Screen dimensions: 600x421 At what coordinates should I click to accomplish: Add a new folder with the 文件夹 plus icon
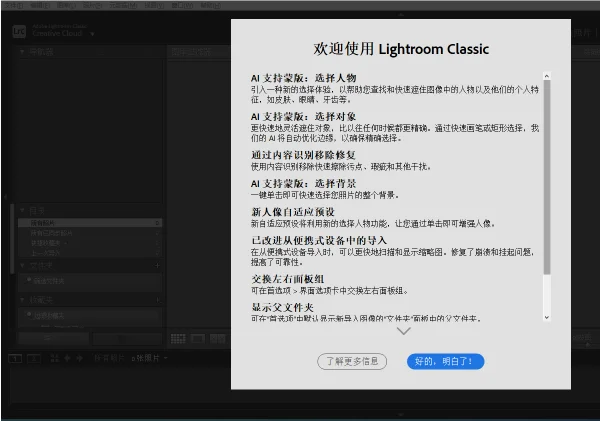point(157,265)
